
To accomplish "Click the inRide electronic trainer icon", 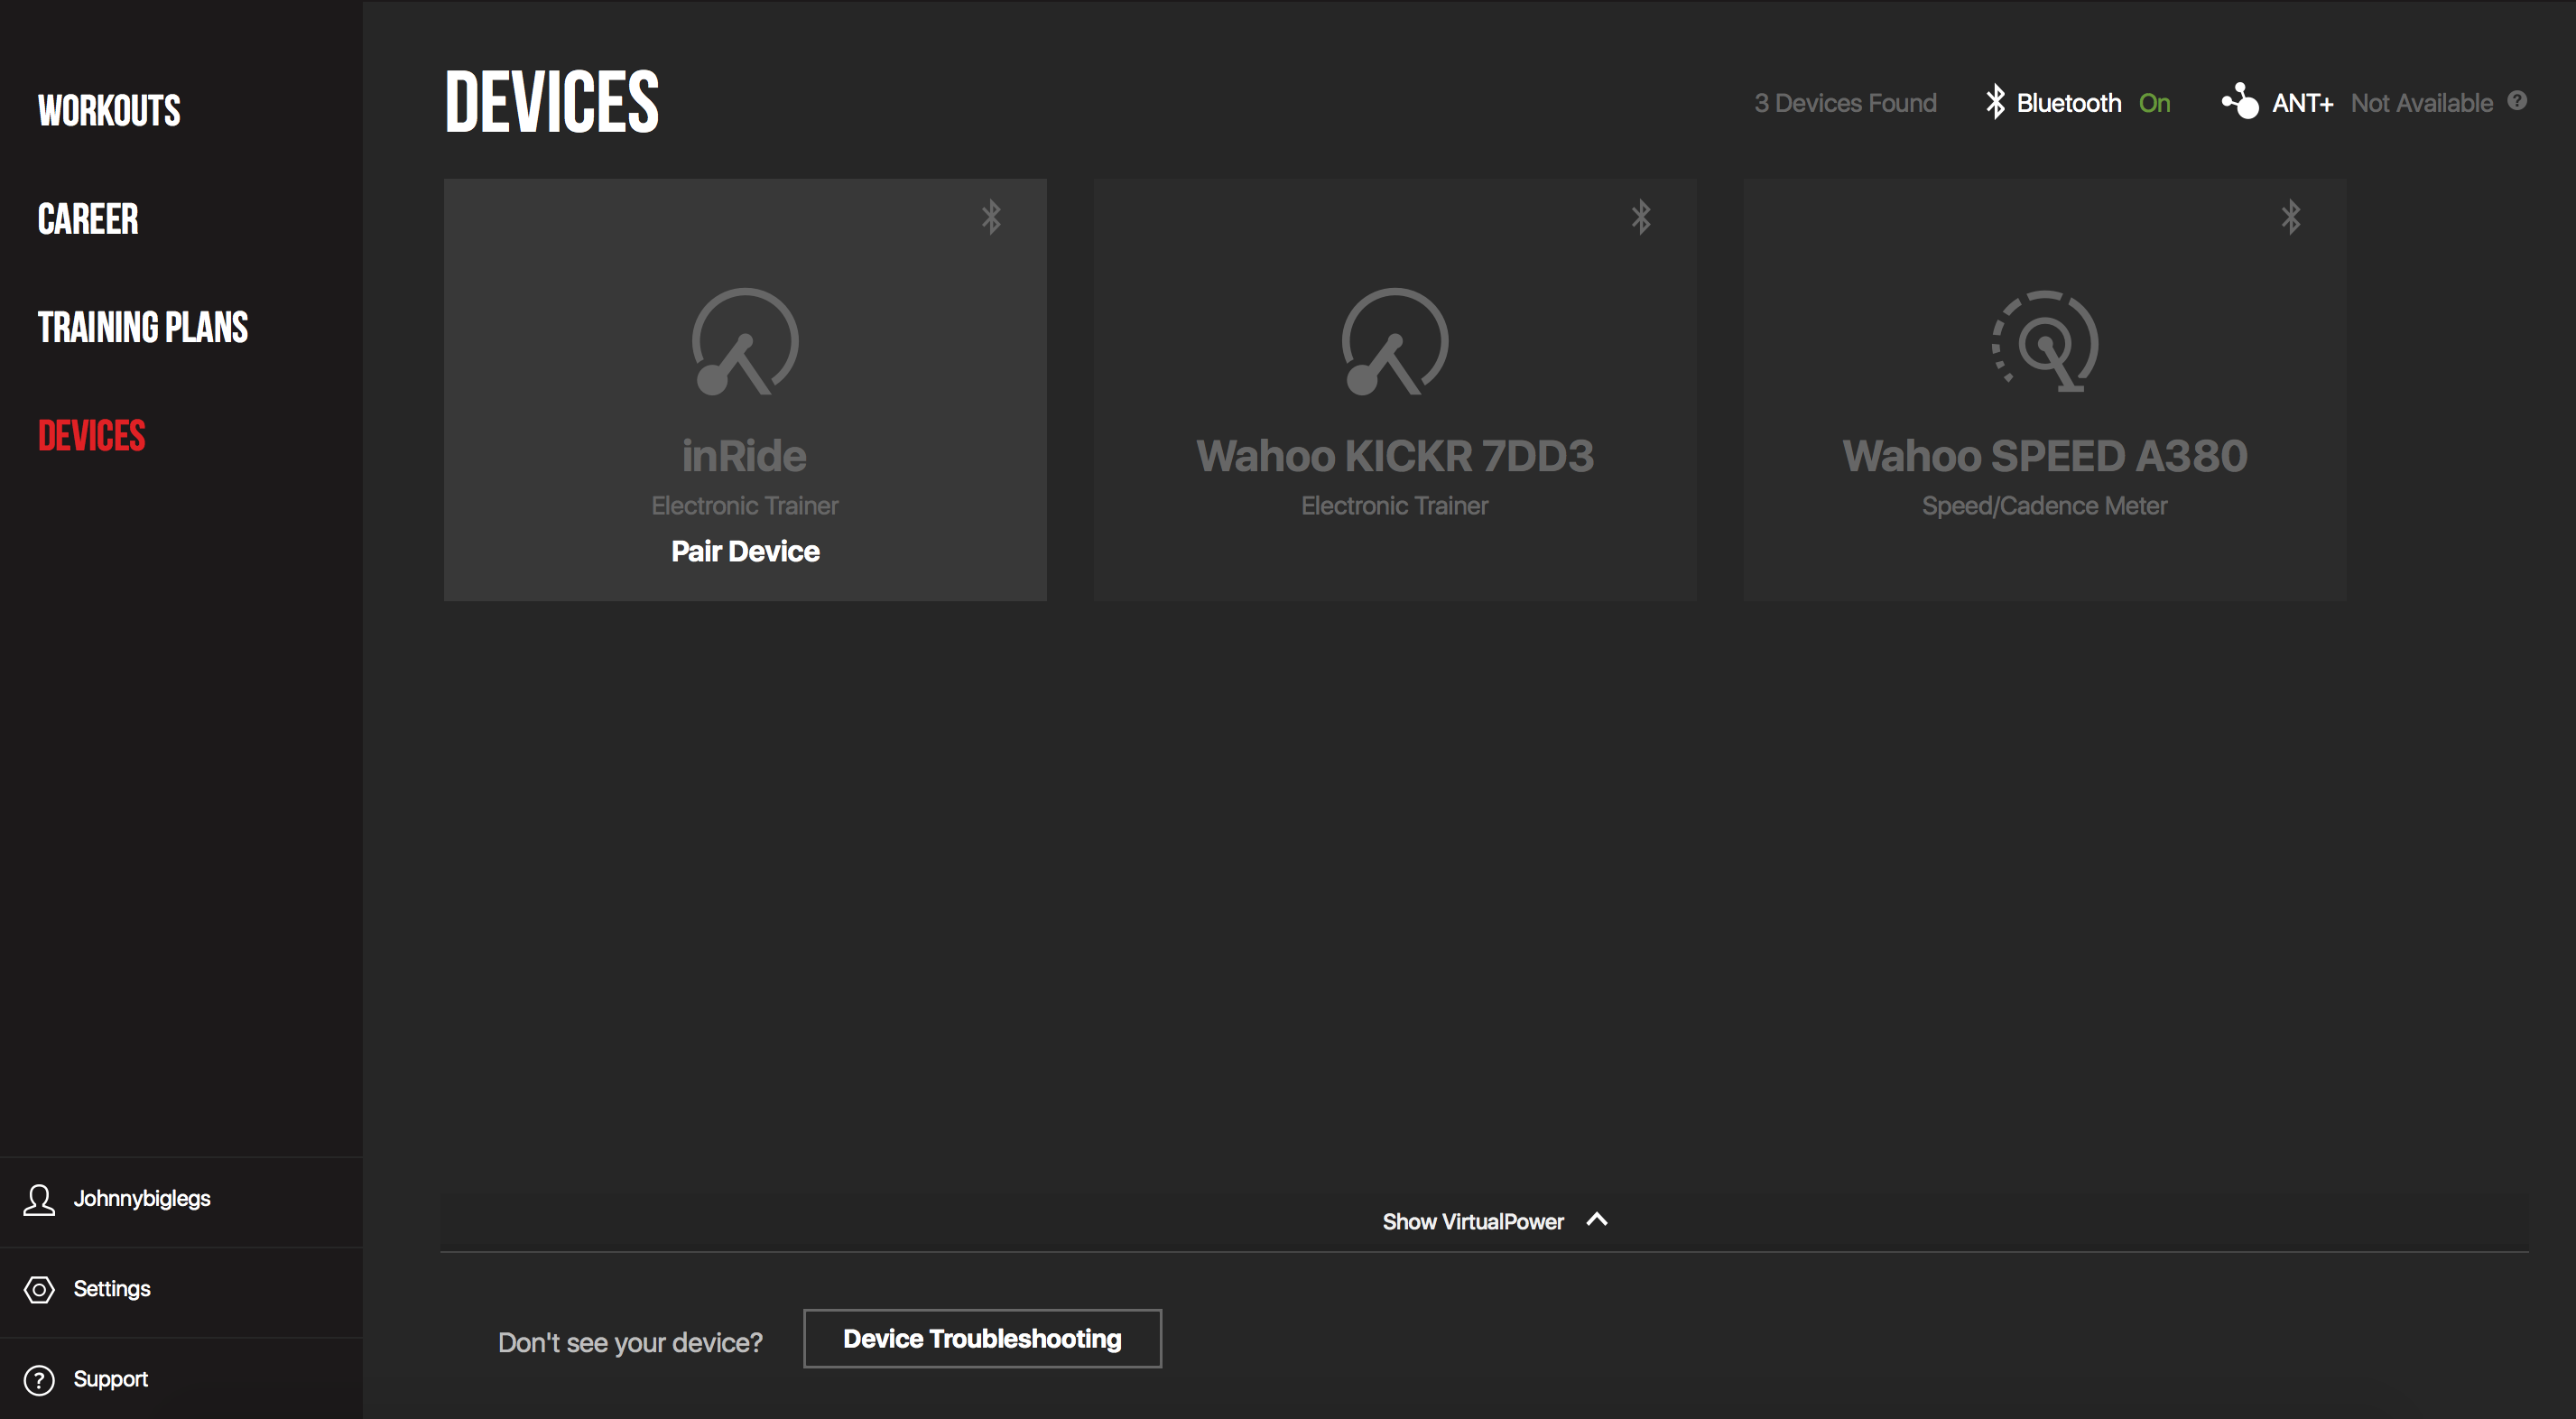I will [x=745, y=342].
